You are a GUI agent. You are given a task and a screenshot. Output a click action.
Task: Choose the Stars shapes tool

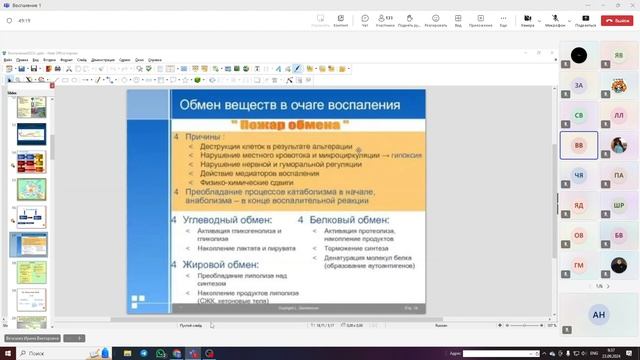coord(185,80)
